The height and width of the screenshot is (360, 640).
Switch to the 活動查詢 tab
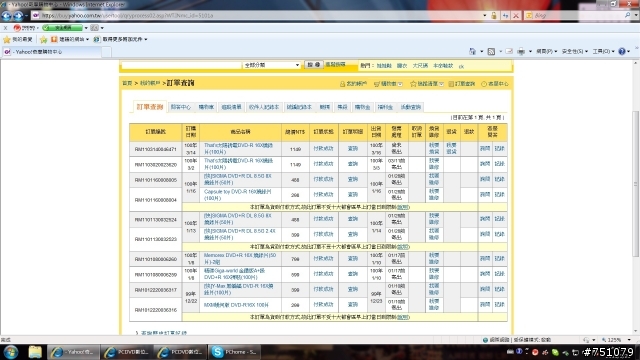point(410,107)
